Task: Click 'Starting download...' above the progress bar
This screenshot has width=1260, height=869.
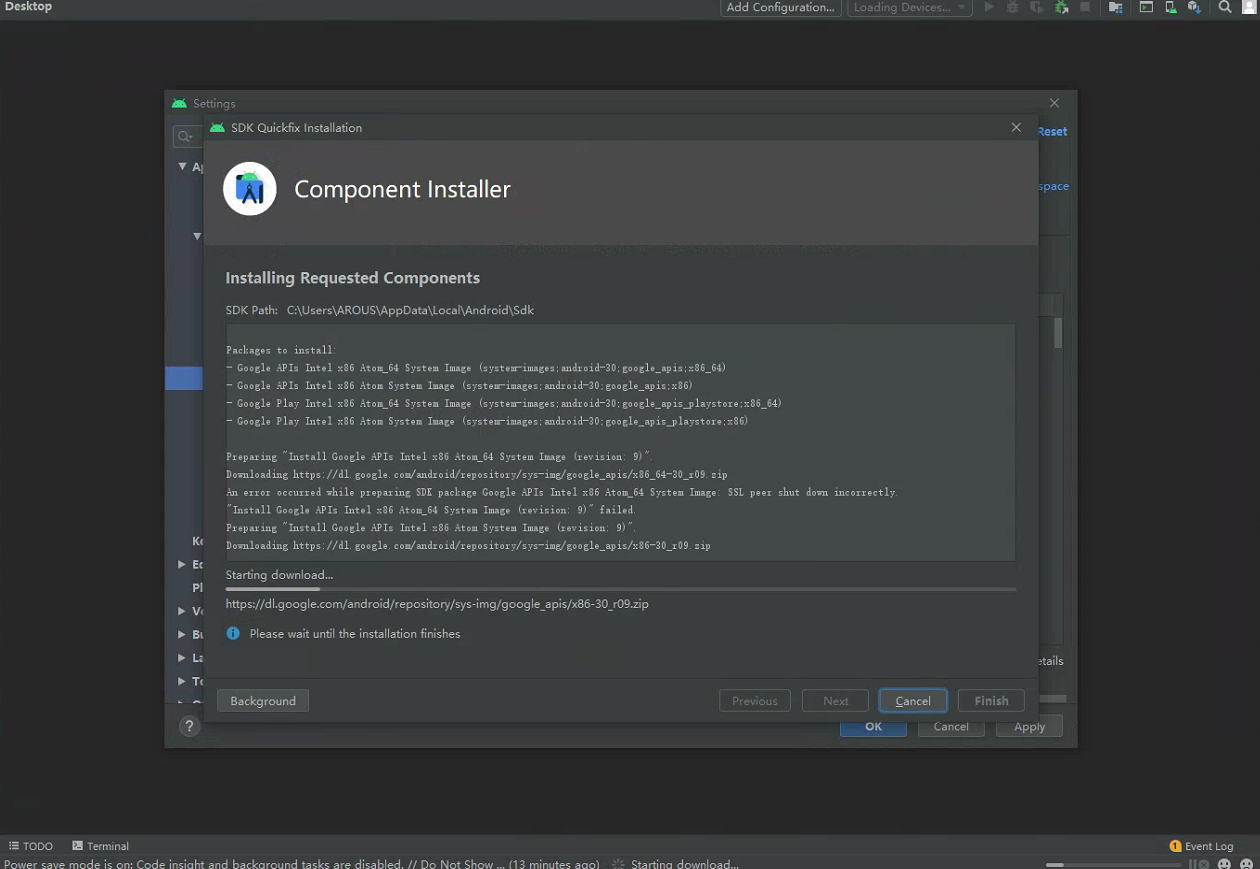Action: (279, 575)
